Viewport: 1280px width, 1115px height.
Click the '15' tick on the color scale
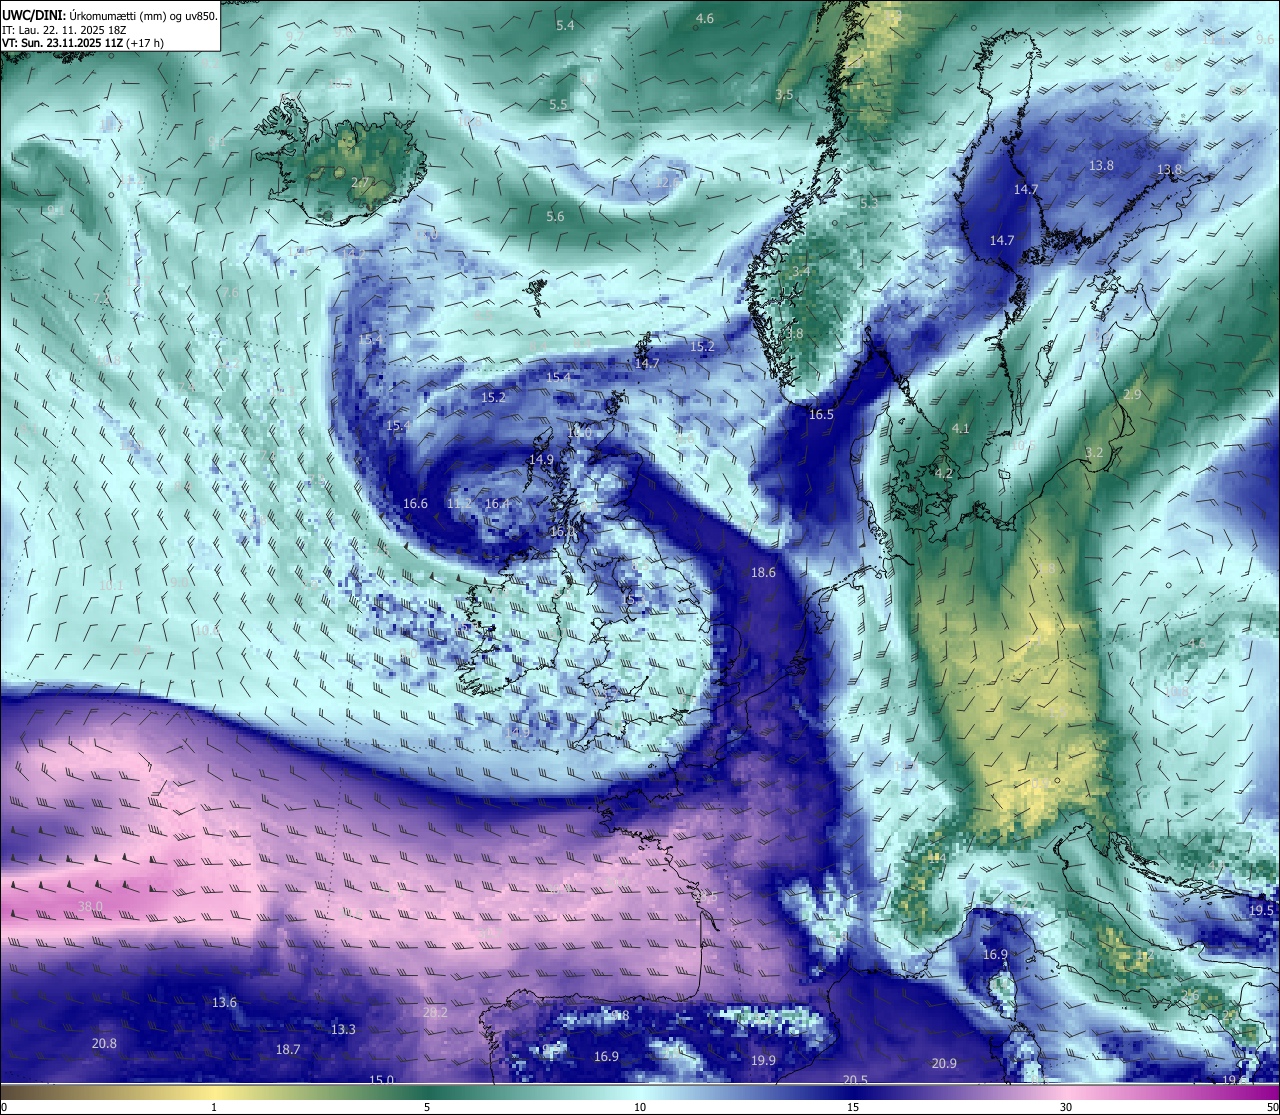click(x=853, y=1107)
